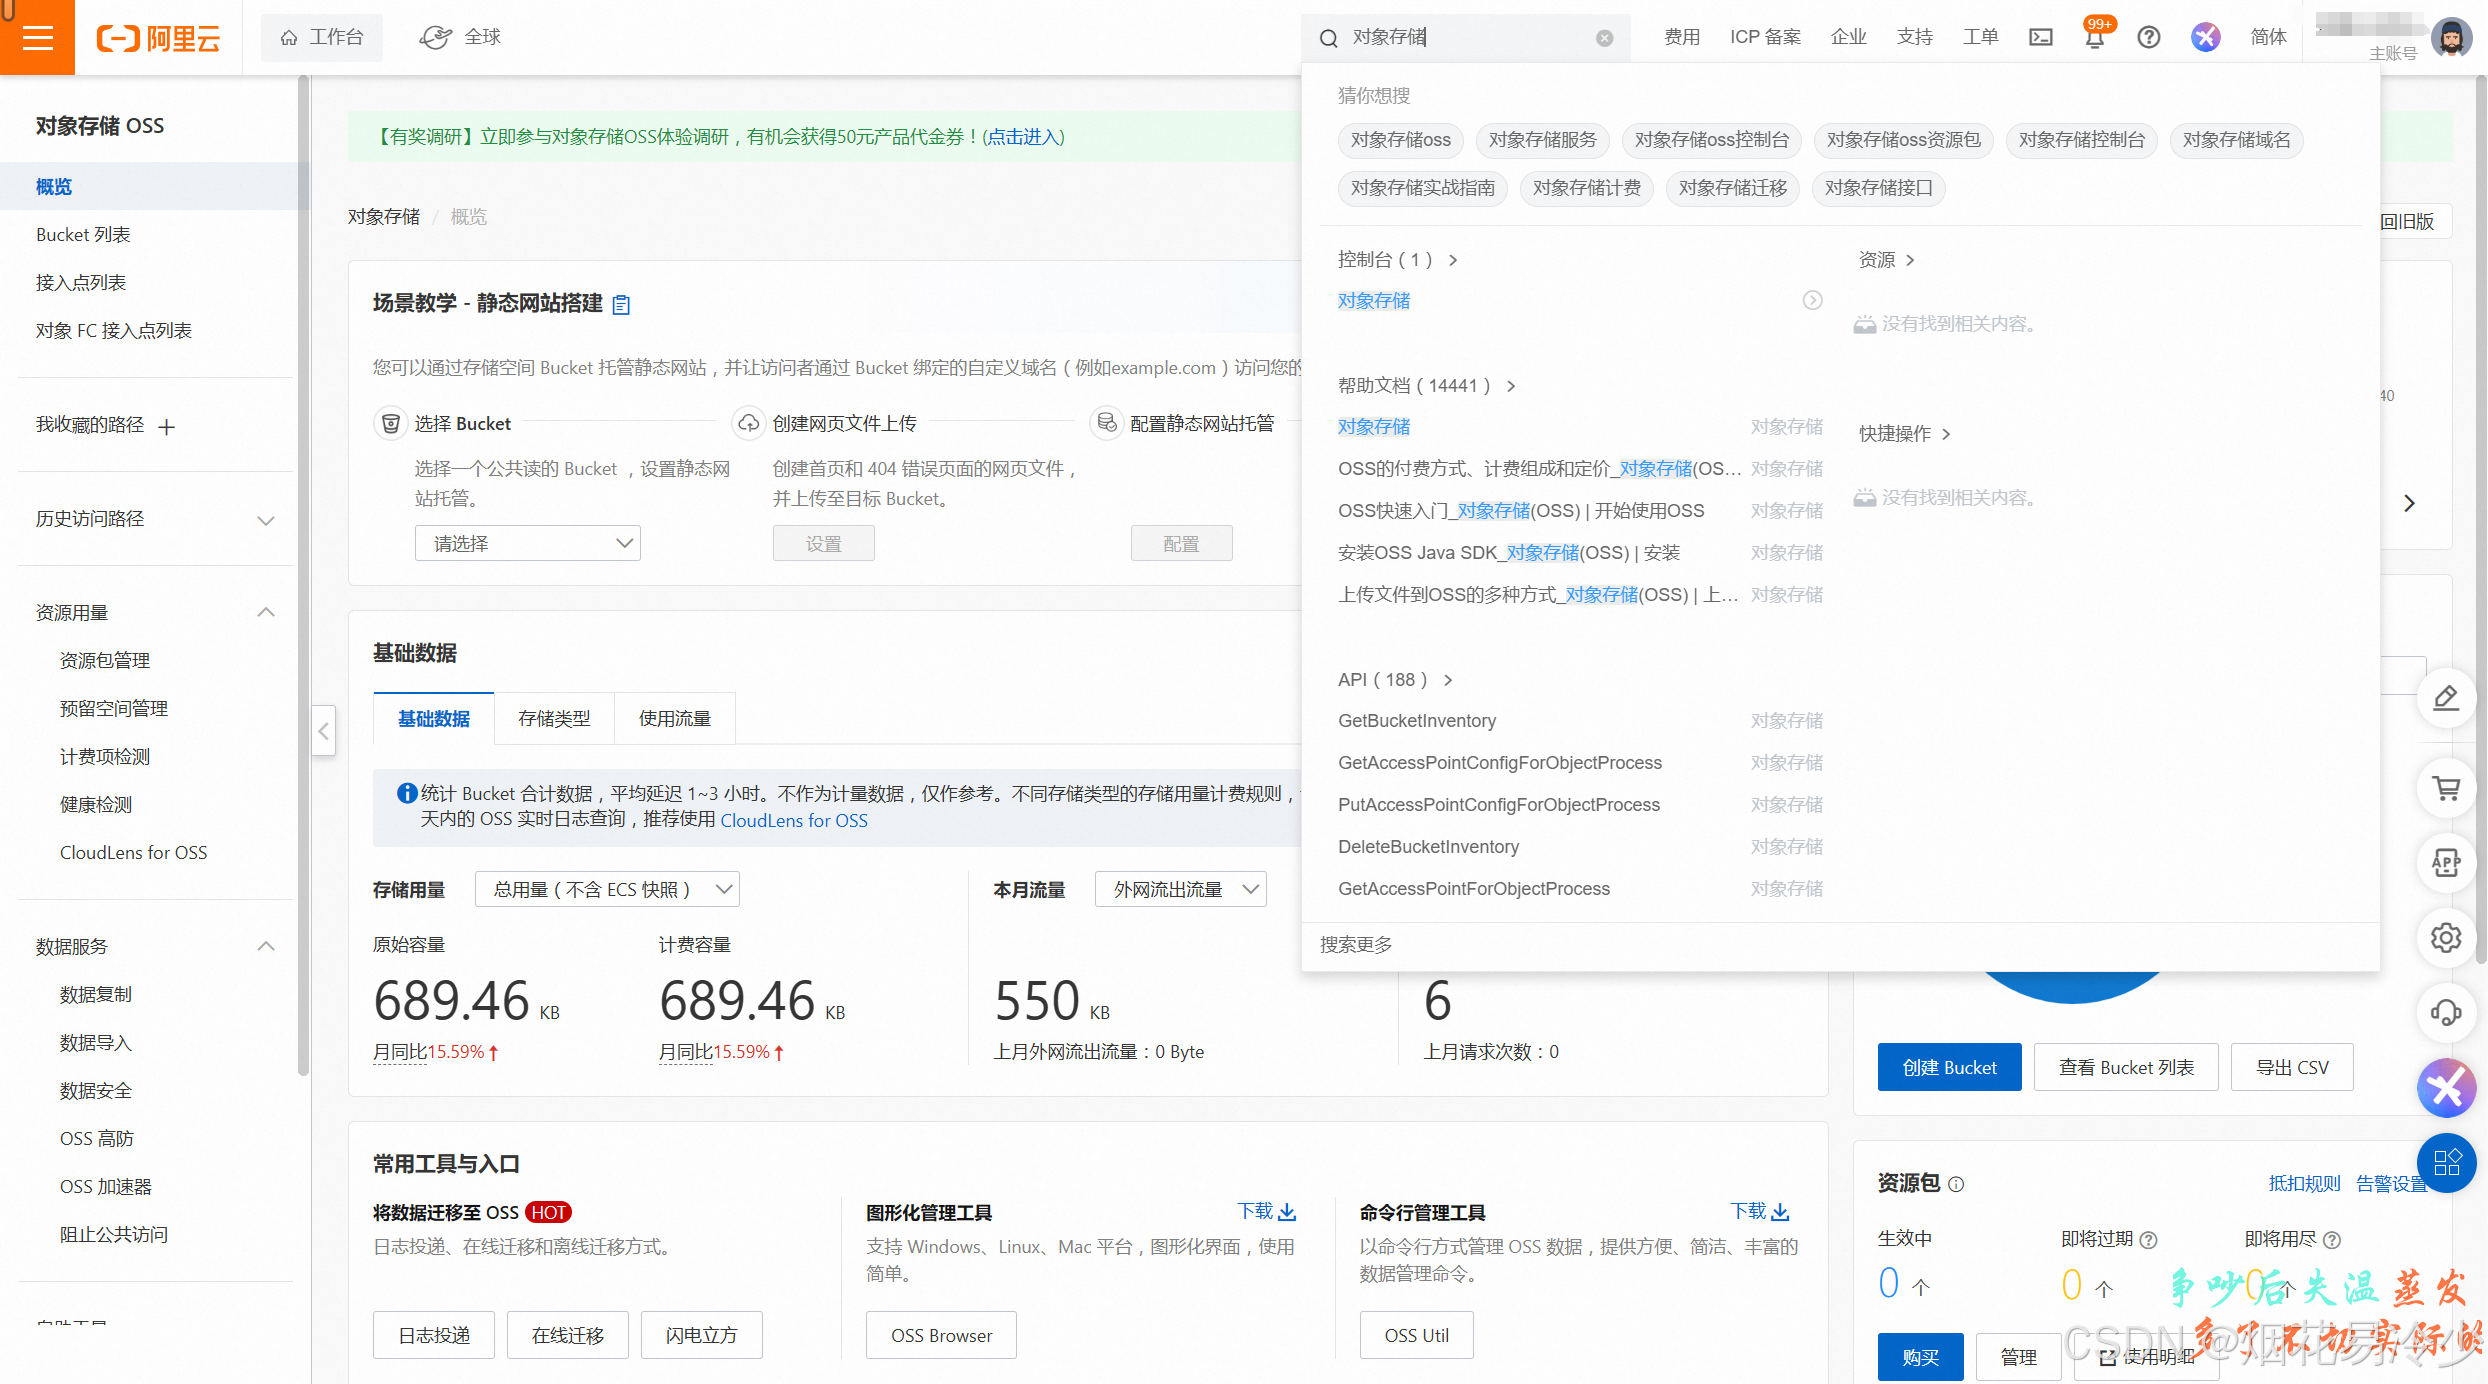Open the 请选择 Bucket dropdown
This screenshot has width=2488, height=1384.
527,542
